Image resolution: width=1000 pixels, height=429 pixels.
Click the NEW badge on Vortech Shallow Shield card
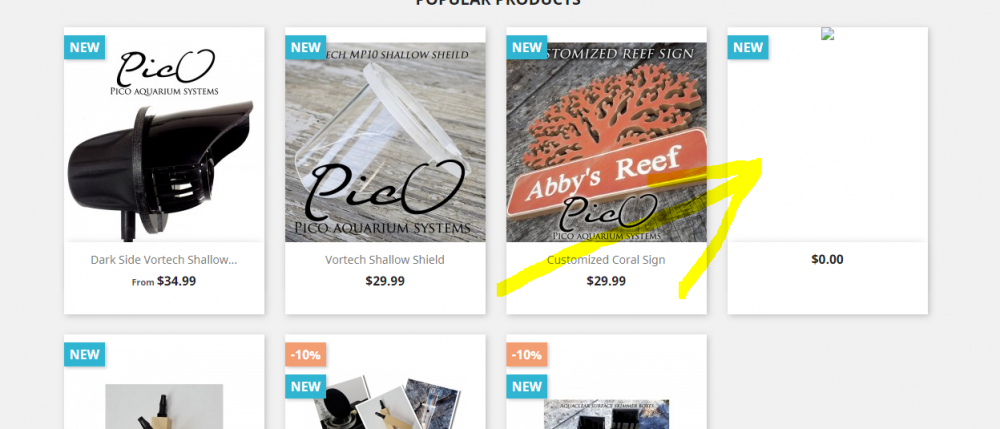pyautogui.click(x=305, y=47)
